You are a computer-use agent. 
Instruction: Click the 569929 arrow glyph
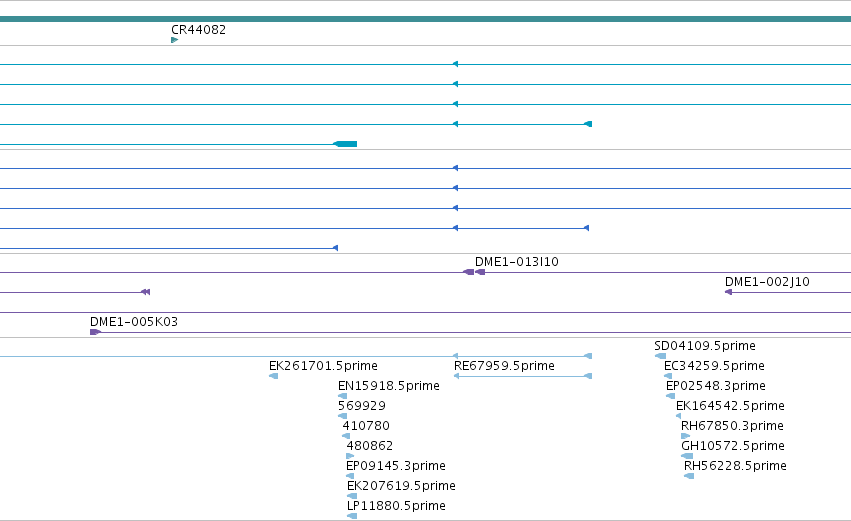[342, 416]
